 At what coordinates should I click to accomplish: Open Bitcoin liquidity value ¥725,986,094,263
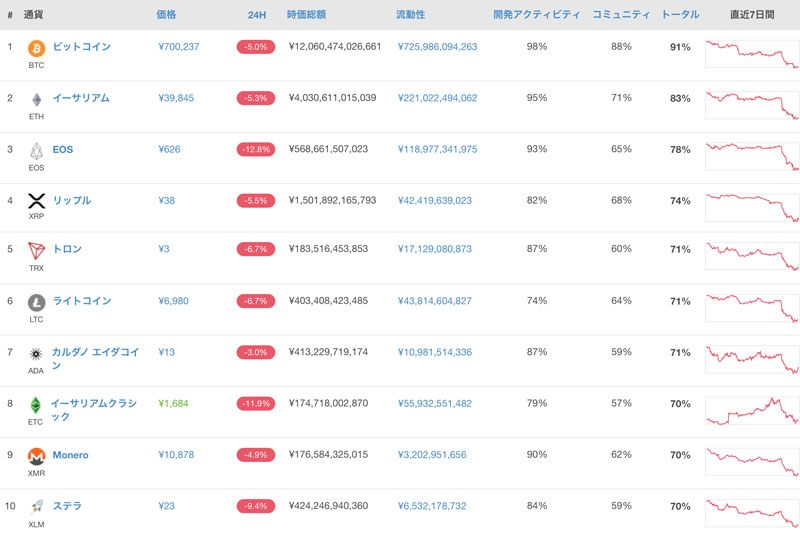tap(437, 47)
